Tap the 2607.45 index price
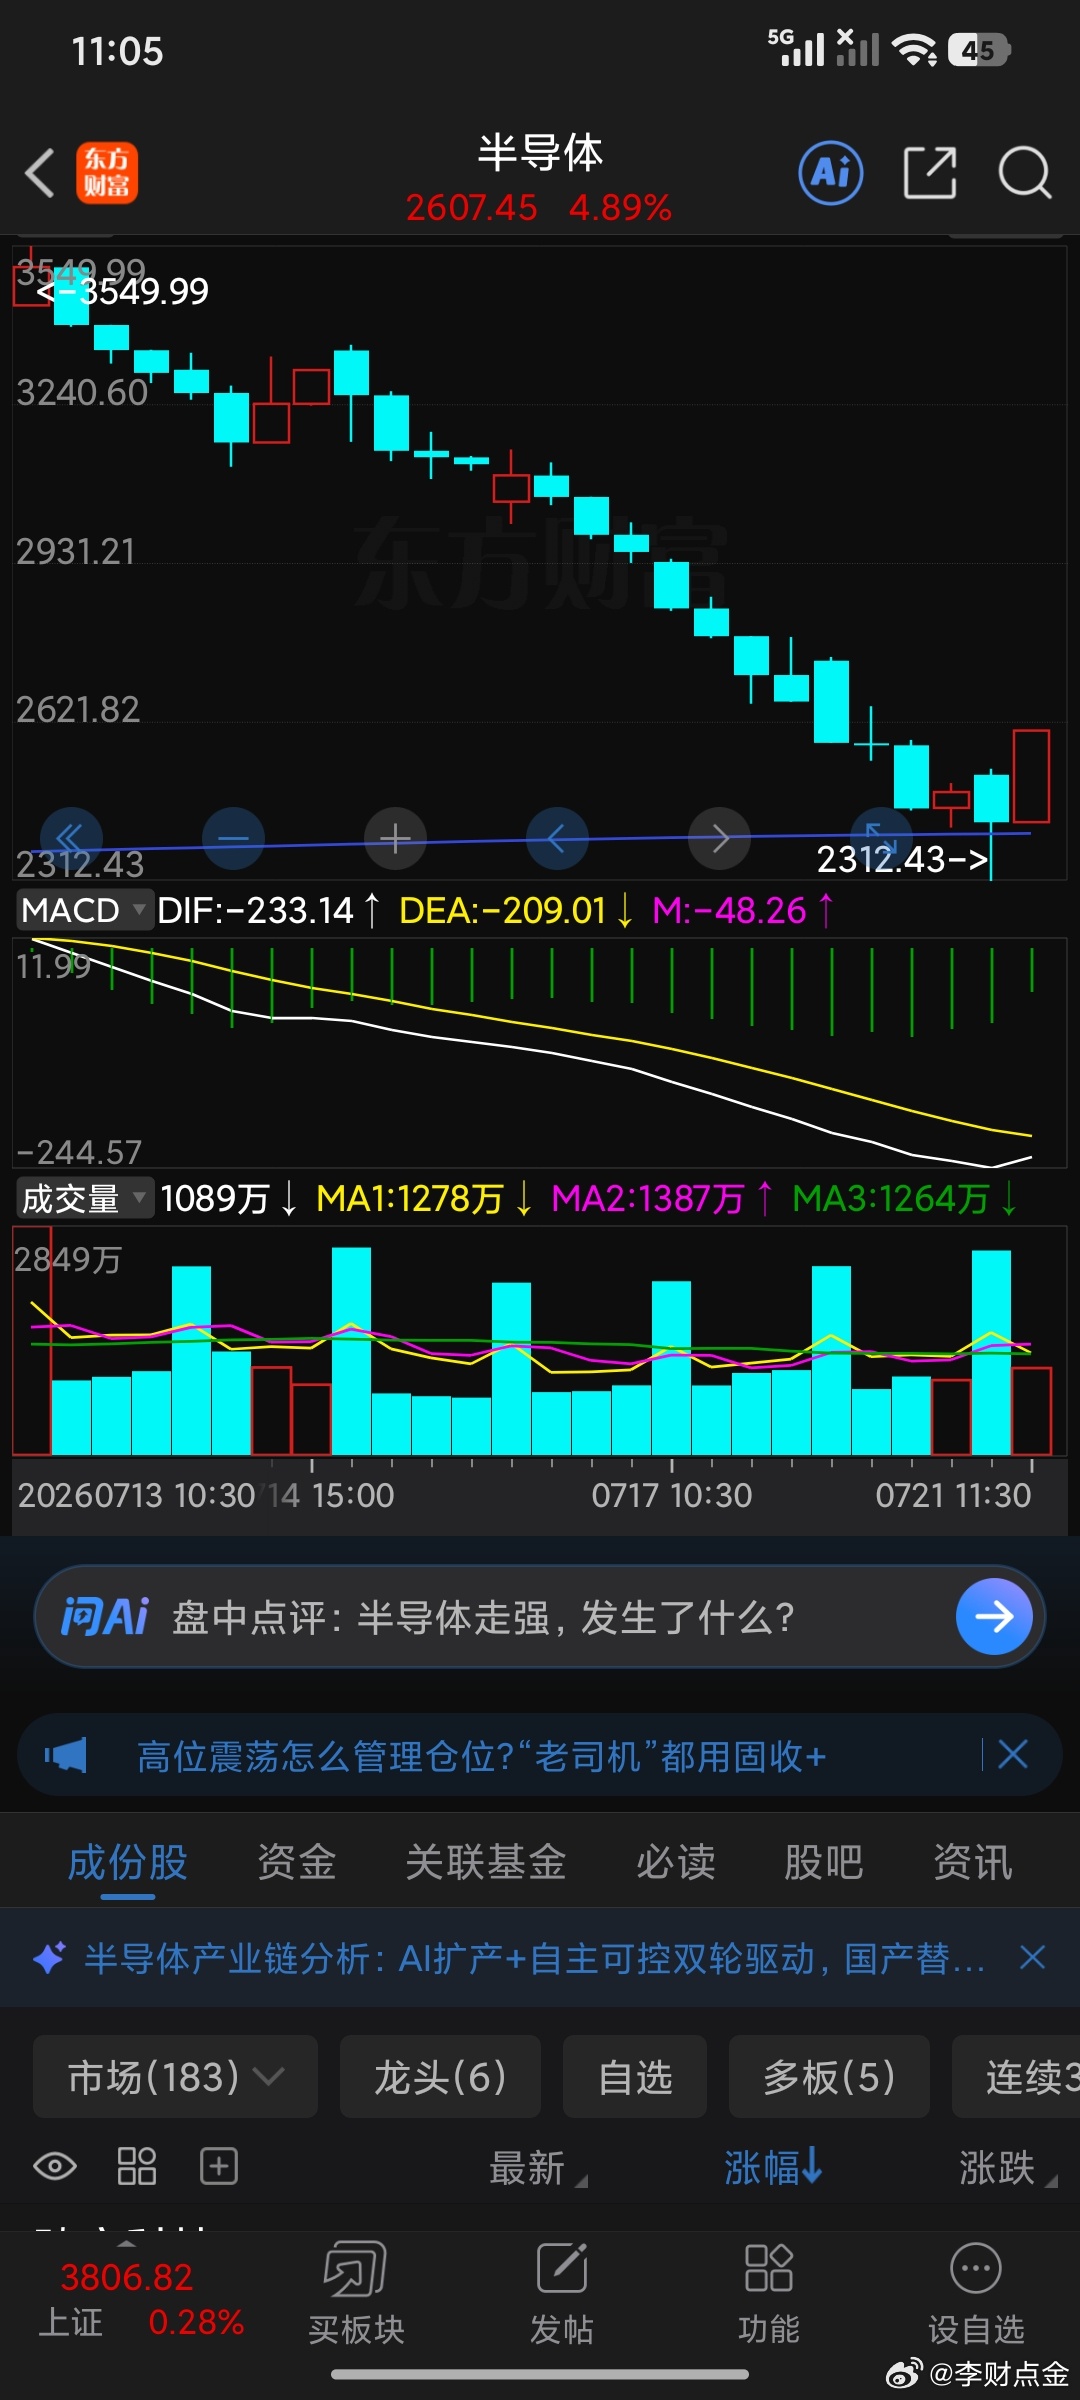The image size is (1080, 2400). click(472, 208)
